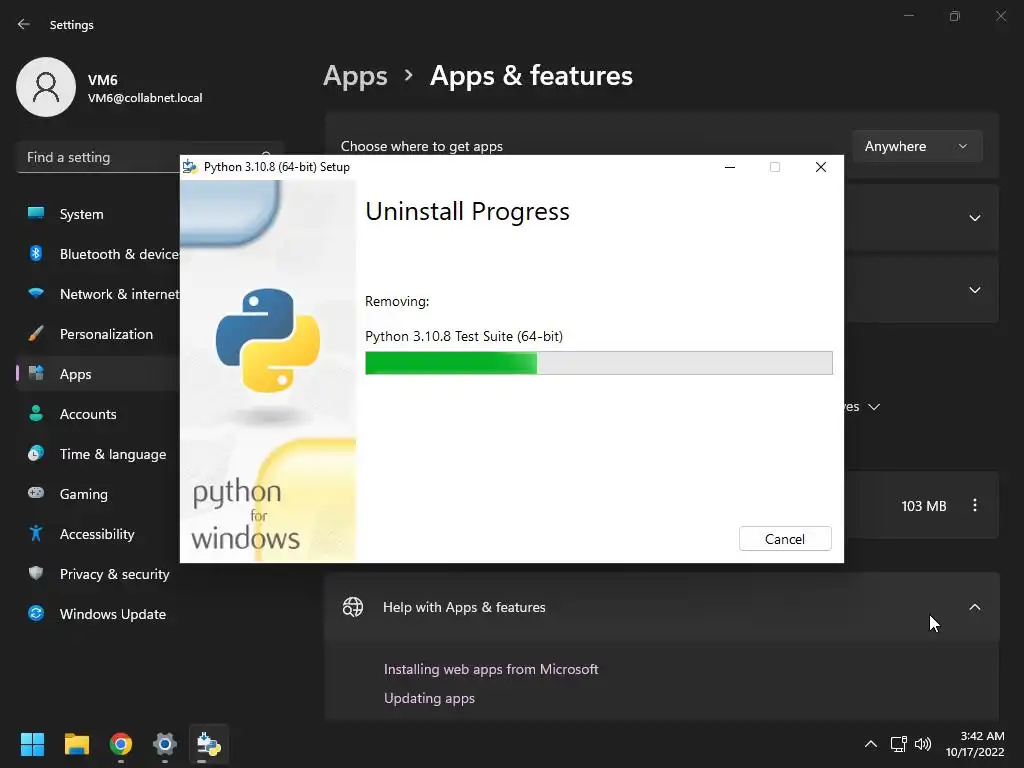Click the VM6@collabnet.local account text
Viewport: 1024px width, 768px height.
(145, 98)
